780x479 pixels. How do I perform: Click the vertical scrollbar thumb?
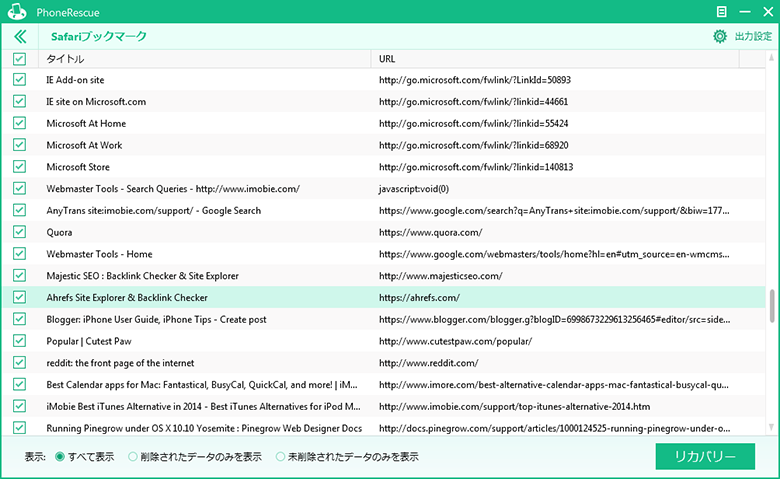(772, 306)
